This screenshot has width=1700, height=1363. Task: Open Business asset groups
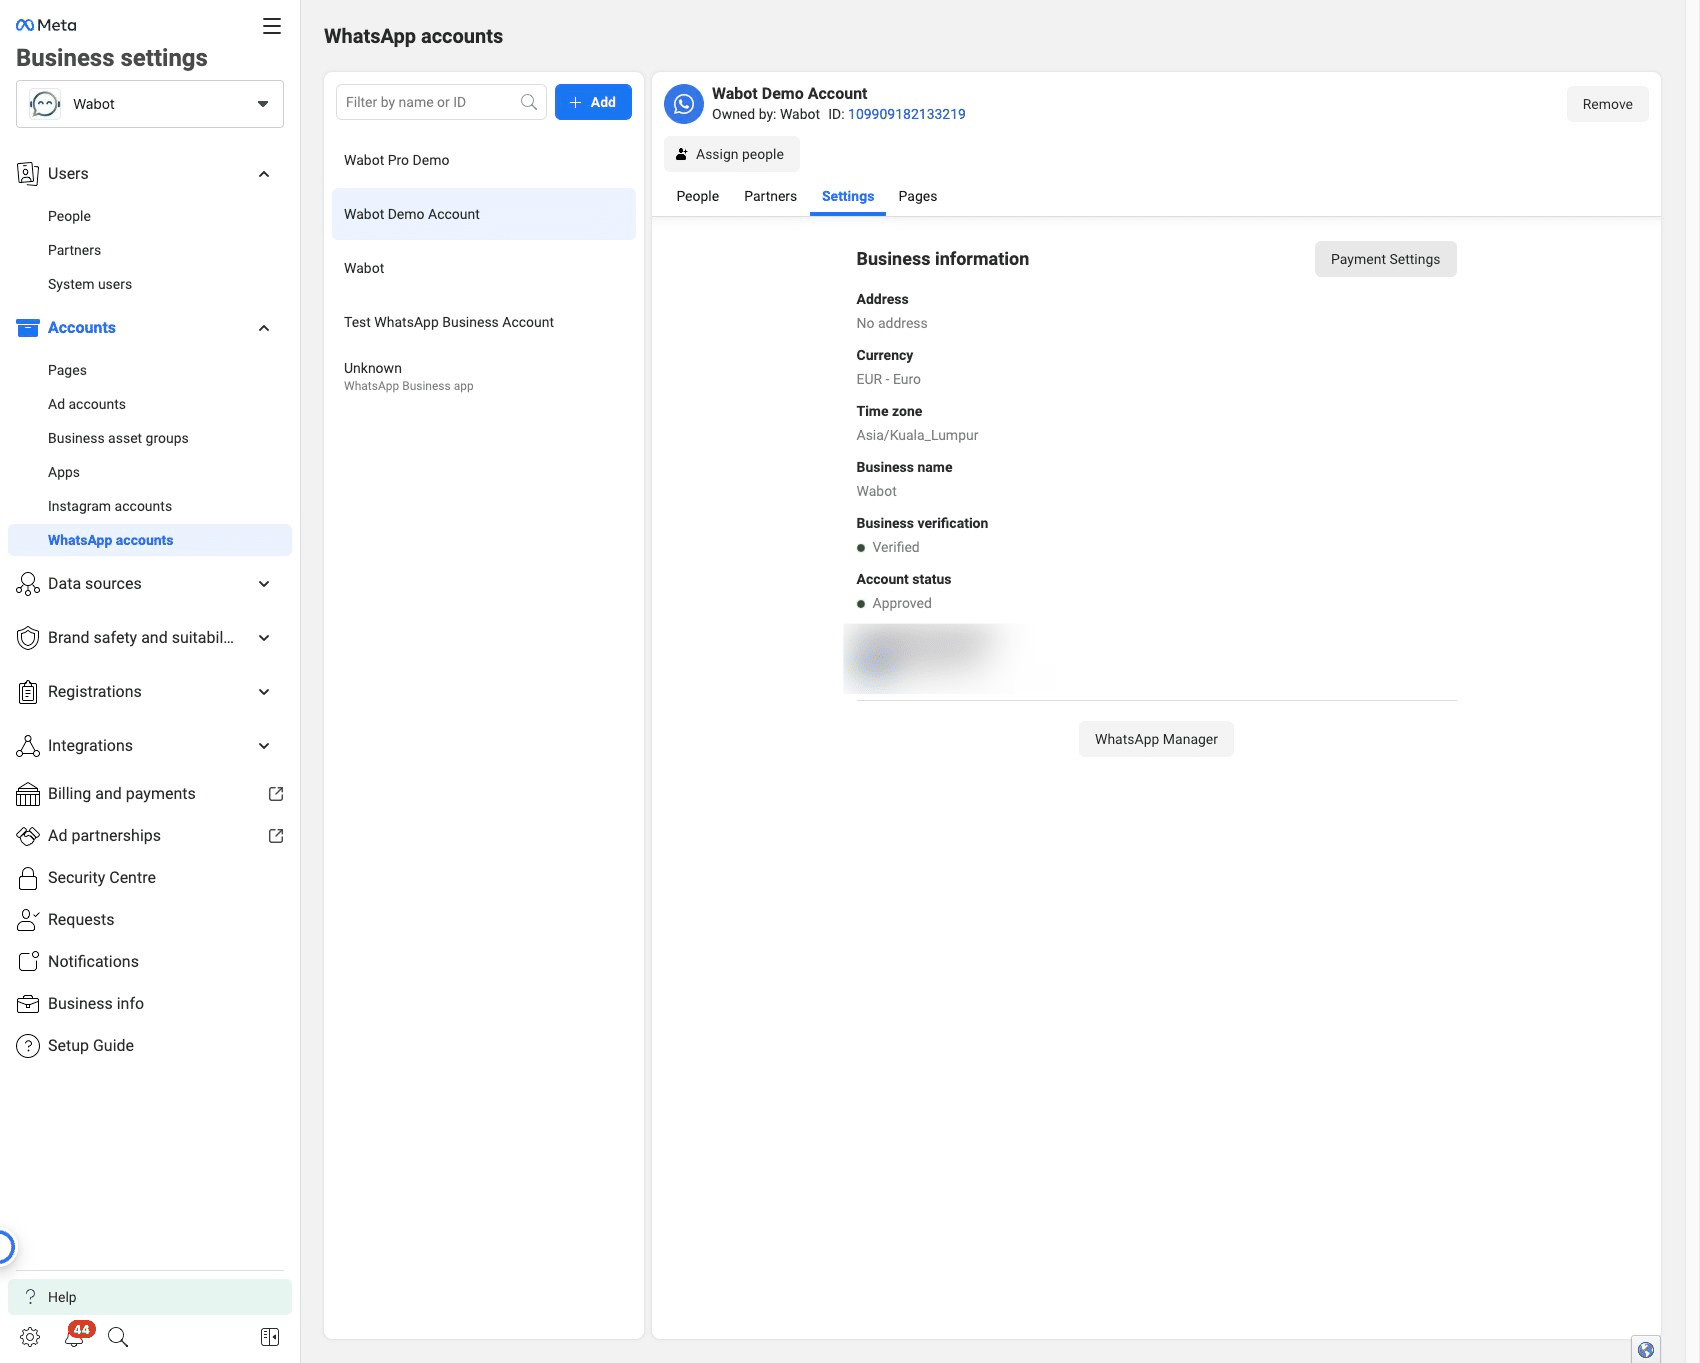point(118,438)
